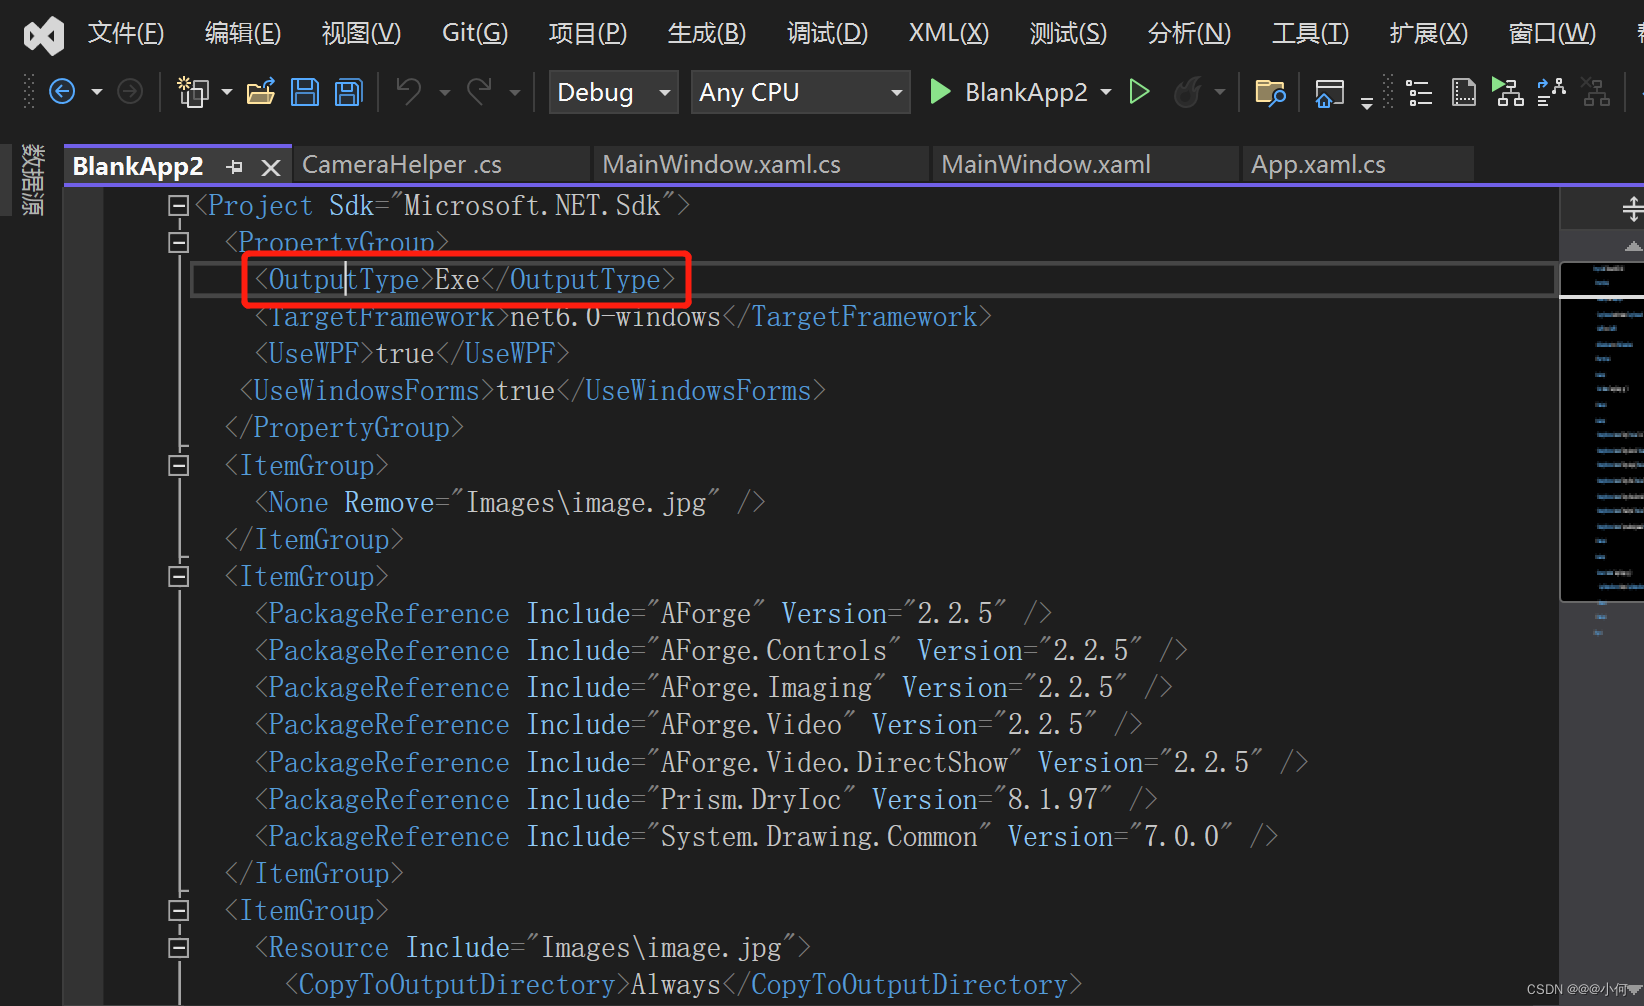Click the scrollbar up arrow

pos(1633,246)
